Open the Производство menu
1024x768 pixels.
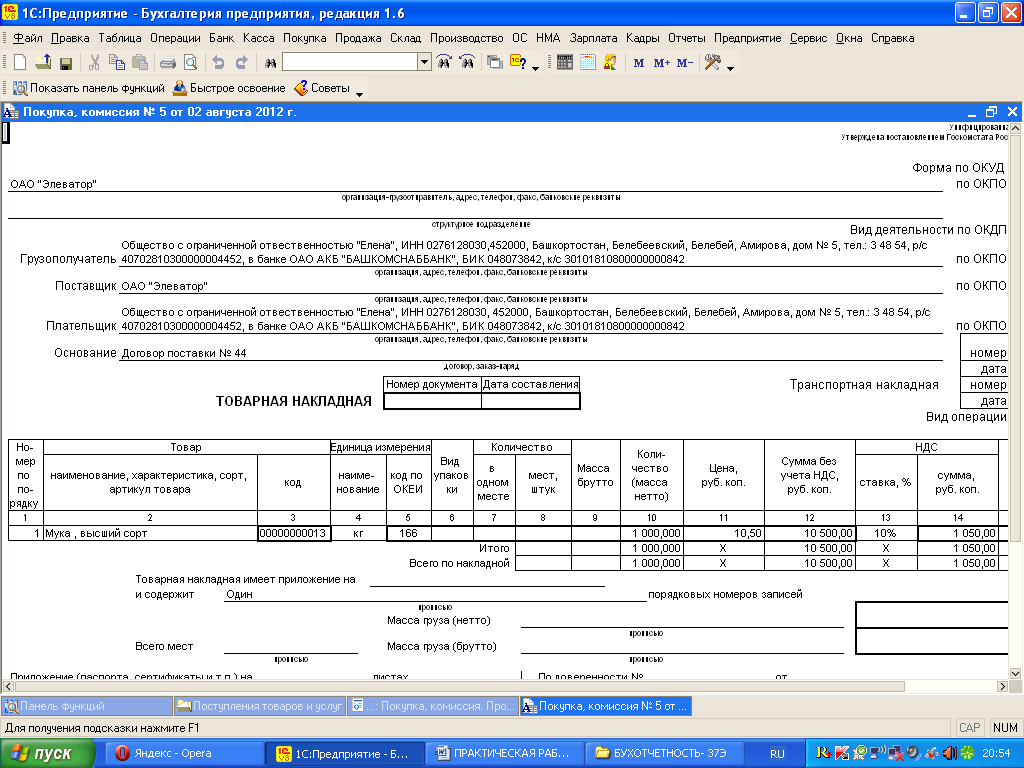click(466, 38)
